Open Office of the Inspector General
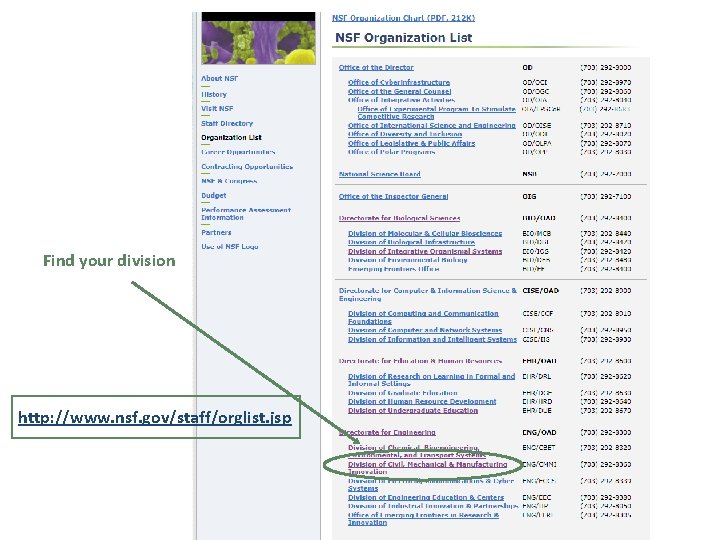The height and width of the screenshot is (540, 720). tap(393, 197)
